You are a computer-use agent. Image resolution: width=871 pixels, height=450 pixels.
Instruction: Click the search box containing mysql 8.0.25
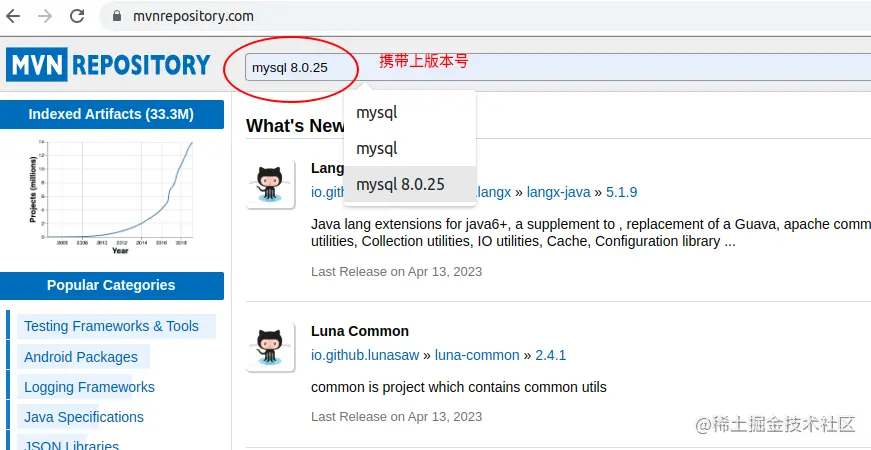click(558, 68)
